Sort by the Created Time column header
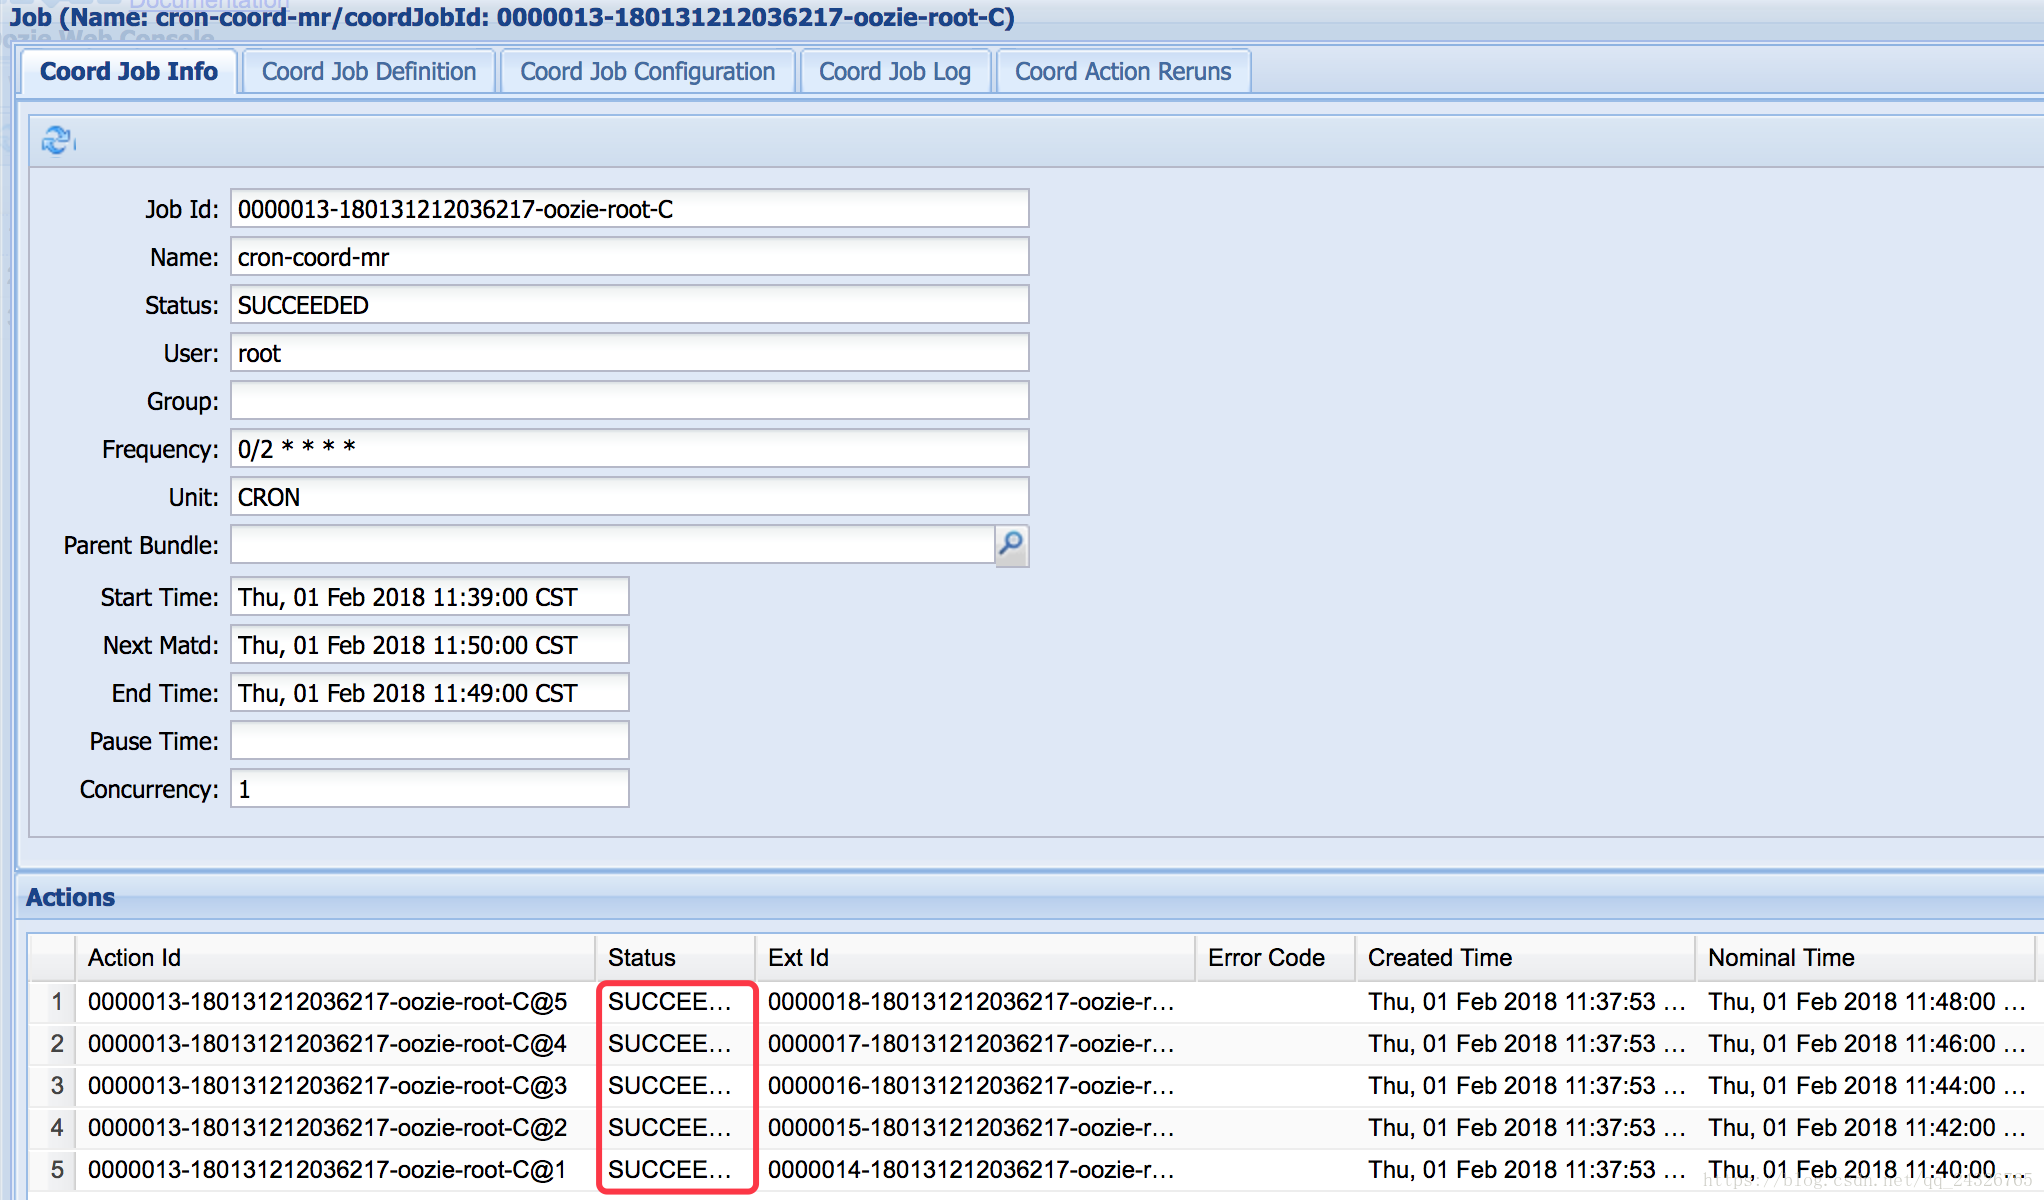2044x1200 pixels. [x=1525, y=958]
